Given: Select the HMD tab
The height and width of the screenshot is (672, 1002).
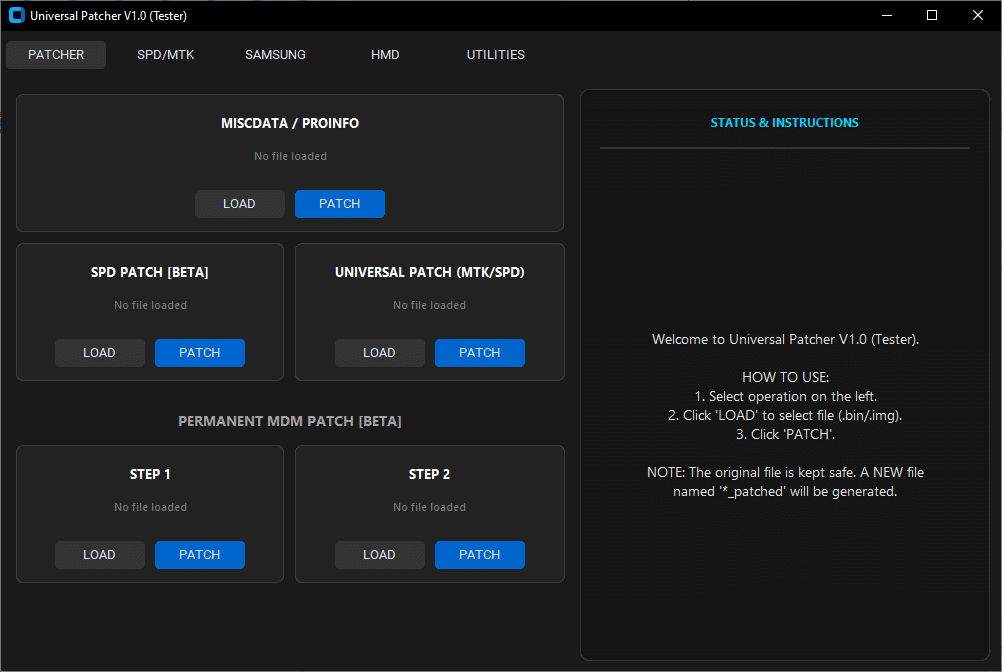Looking at the screenshot, I should [x=385, y=55].
